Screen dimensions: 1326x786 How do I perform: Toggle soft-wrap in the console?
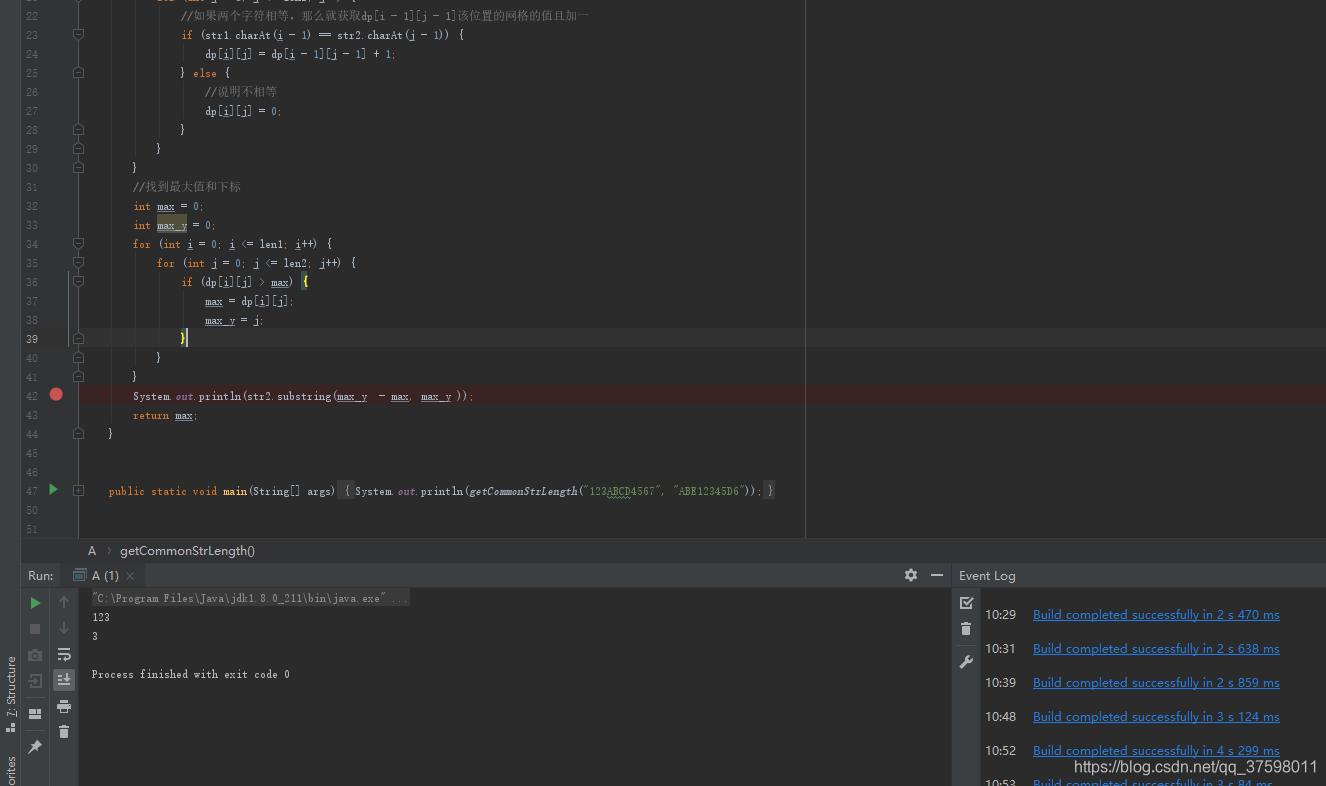click(64, 654)
